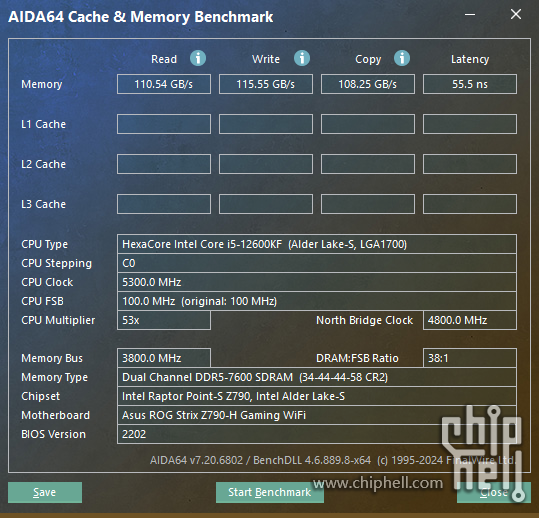This screenshot has width=539, height=518.
Task: Click the CPU Type label
Action: pos(44,244)
